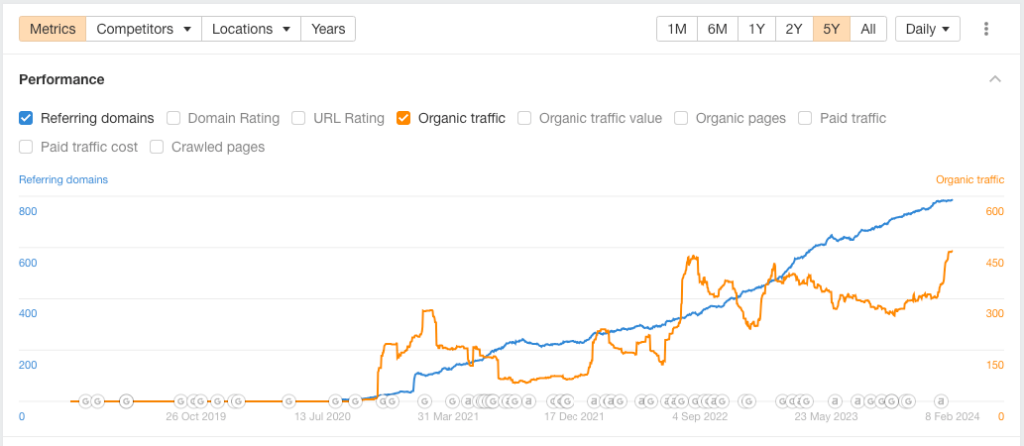Click the G marker just before 13 Jul 2020
The image size is (1024, 446).
(286, 401)
